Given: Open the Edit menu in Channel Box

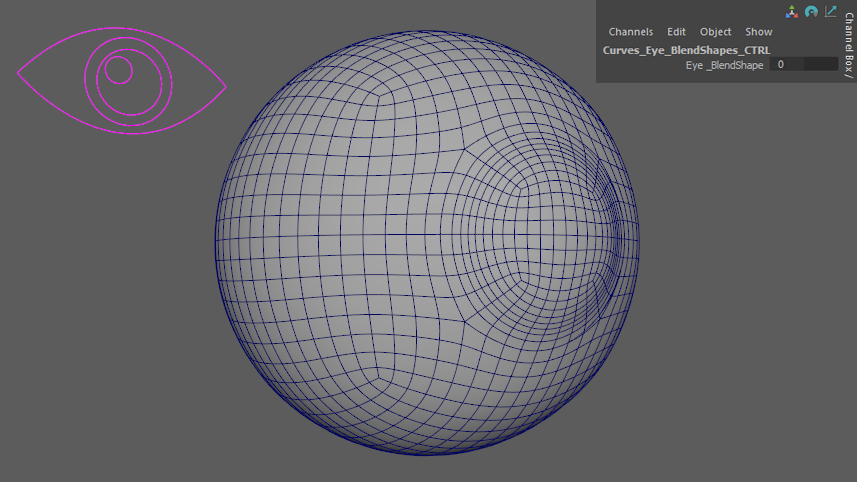Looking at the screenshot, I should (676, 32).
